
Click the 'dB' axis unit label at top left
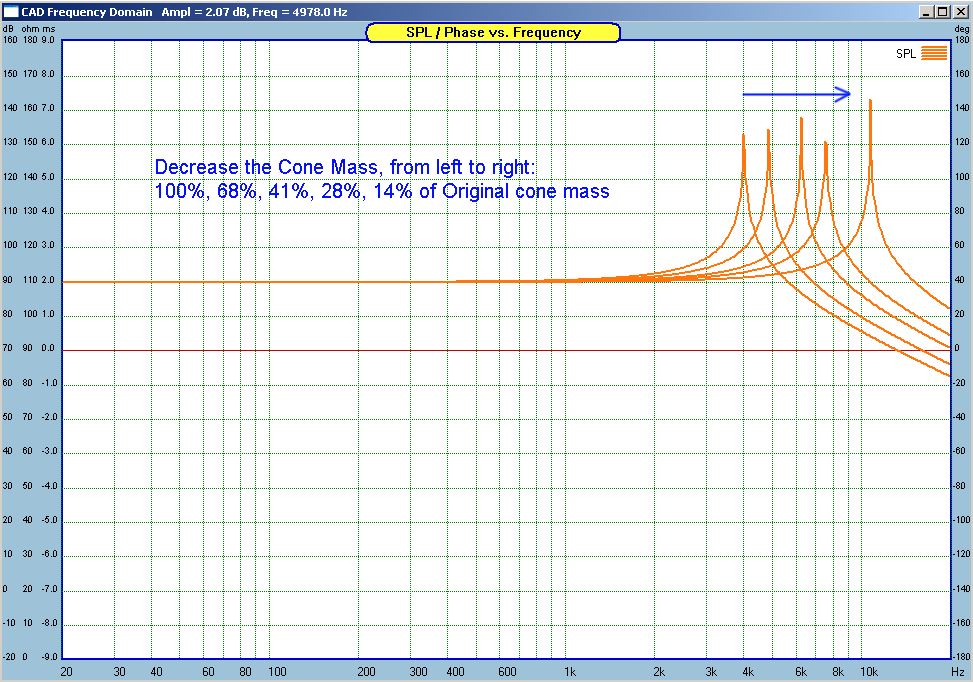(x=9, y=31)
